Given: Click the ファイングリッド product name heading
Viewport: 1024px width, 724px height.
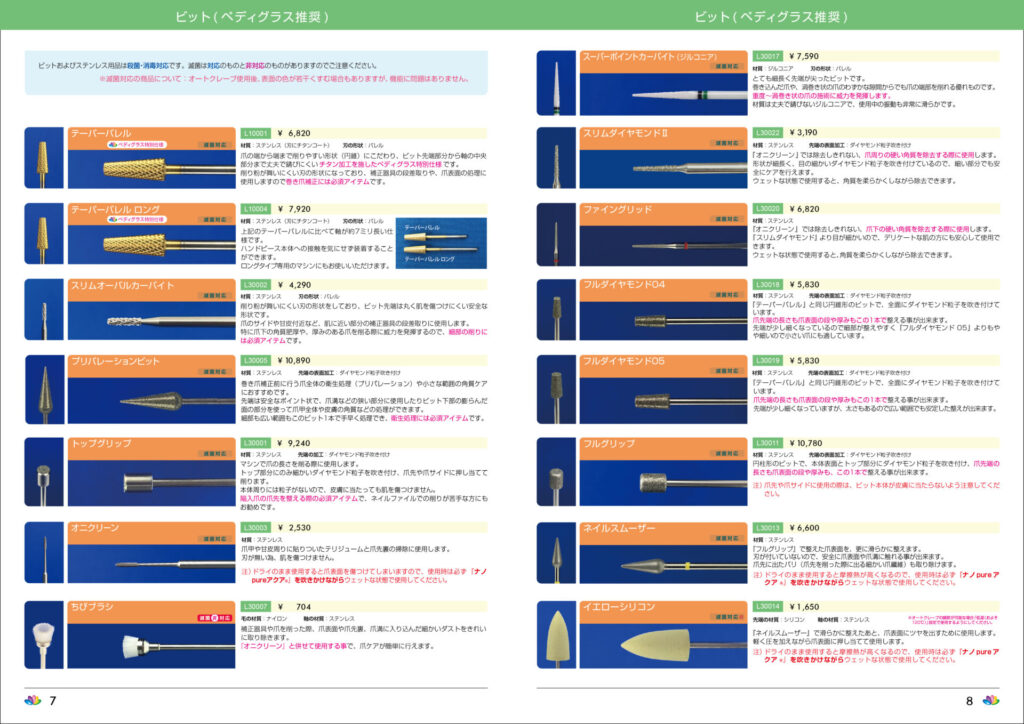Looking at the screenshot, I should tap(617, 210).
